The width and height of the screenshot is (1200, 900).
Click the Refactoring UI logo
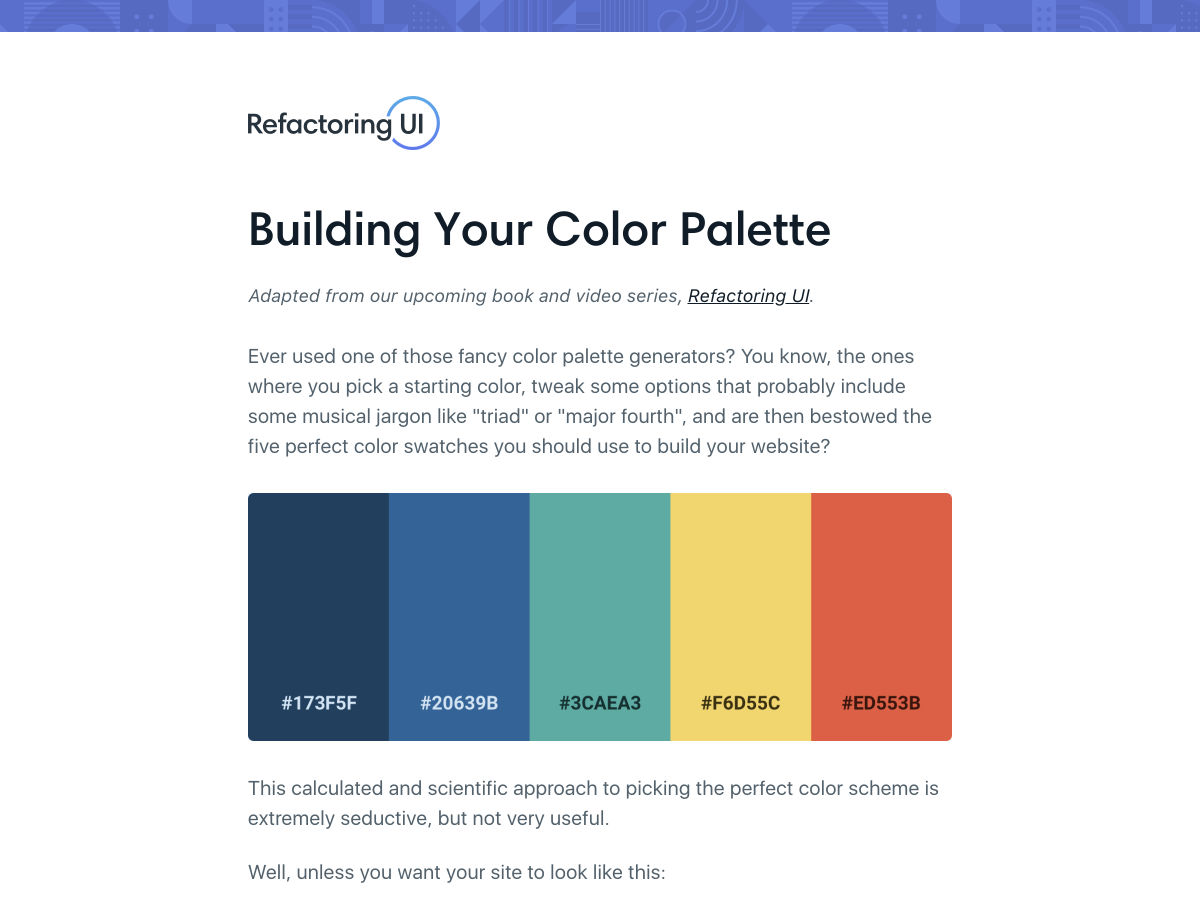[343, 124]
